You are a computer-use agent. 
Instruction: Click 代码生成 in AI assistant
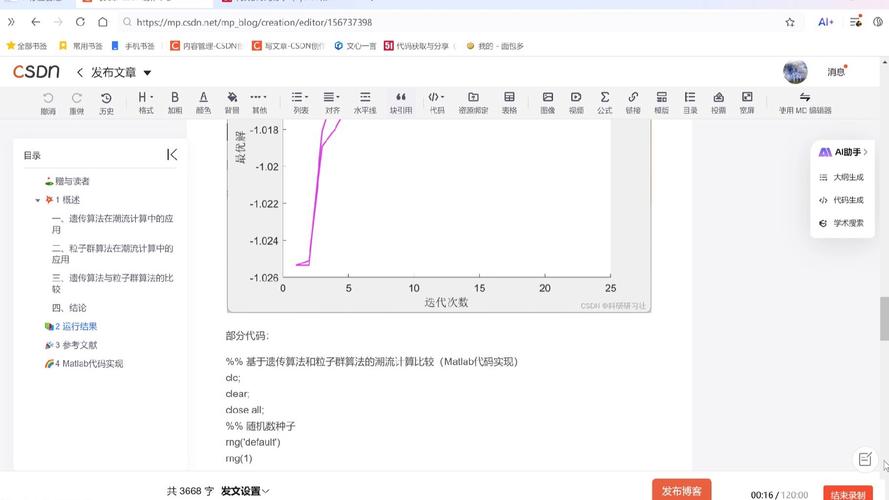tap(841, 200)
